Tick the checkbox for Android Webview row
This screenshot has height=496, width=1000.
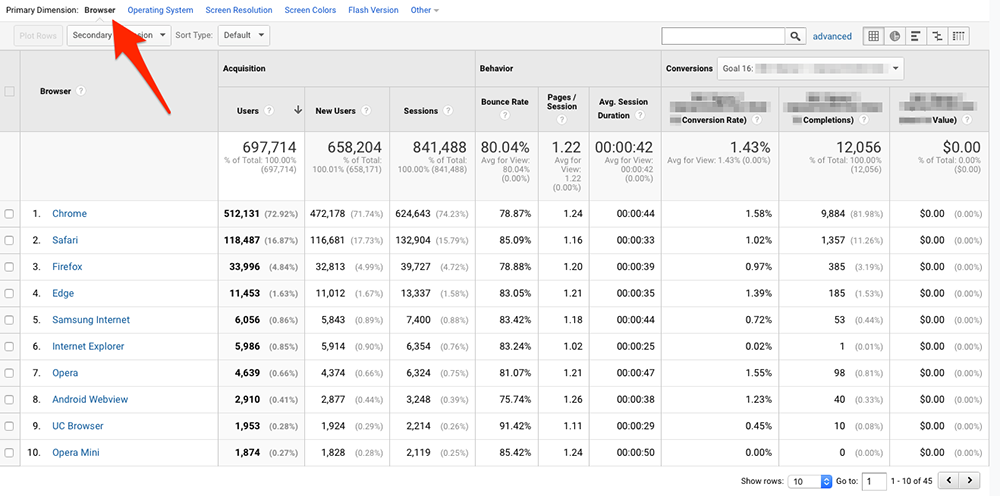(10, 400)
